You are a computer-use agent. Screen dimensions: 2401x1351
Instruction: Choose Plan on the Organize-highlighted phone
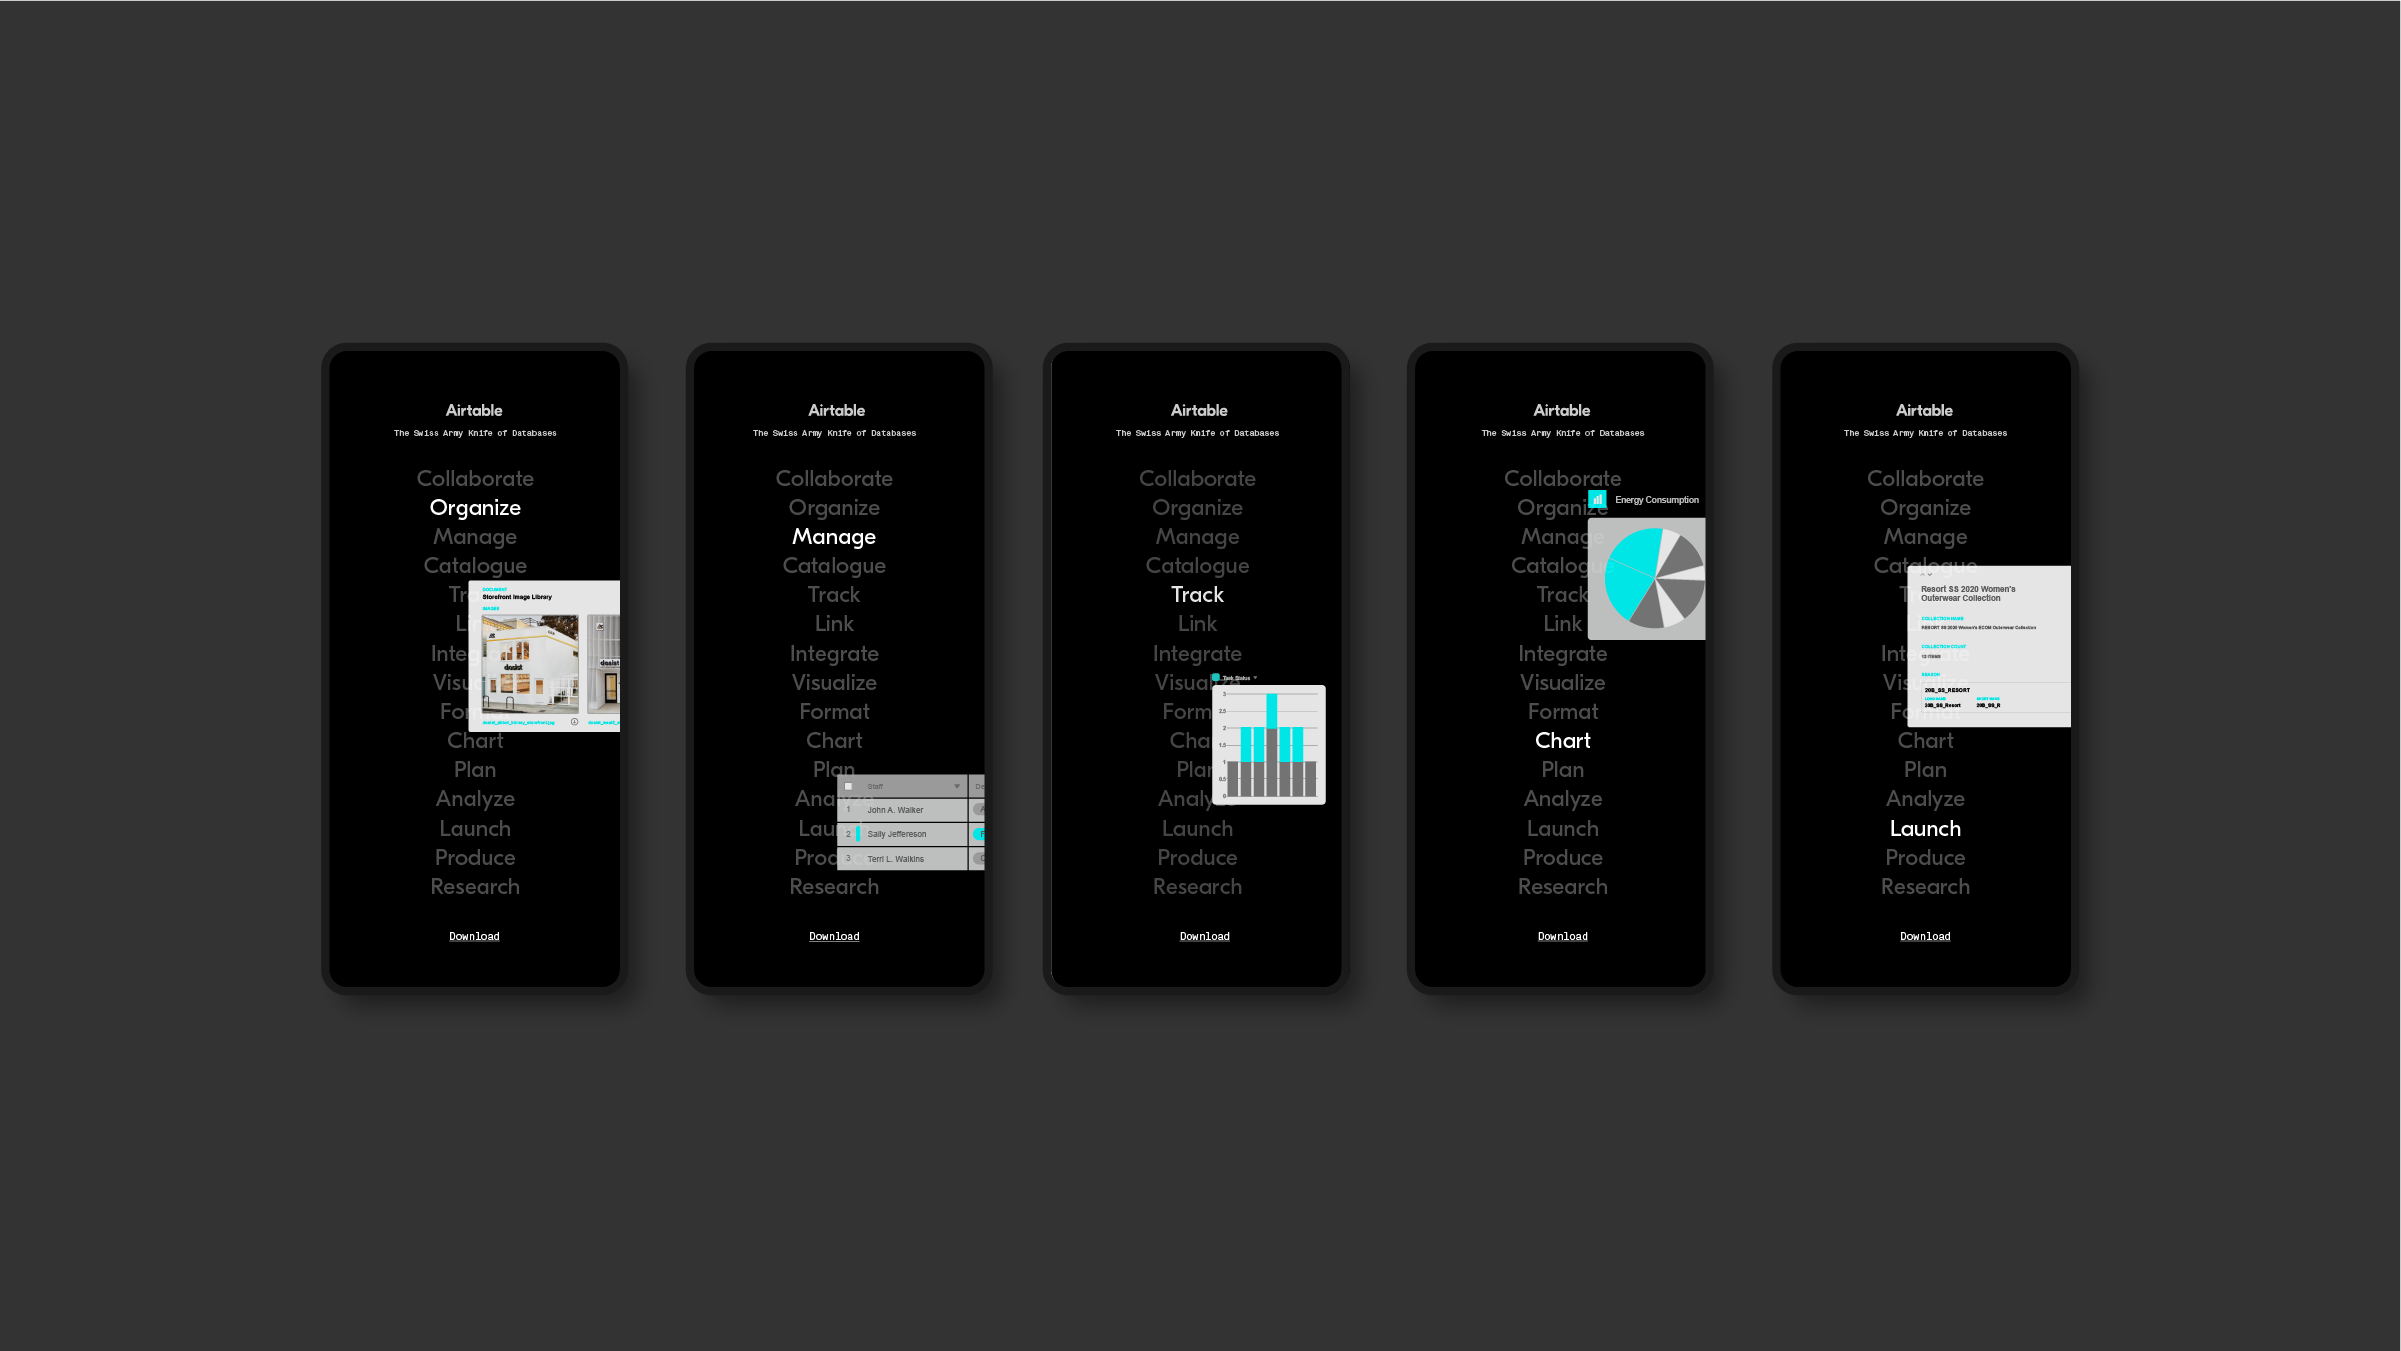(475, 770)
